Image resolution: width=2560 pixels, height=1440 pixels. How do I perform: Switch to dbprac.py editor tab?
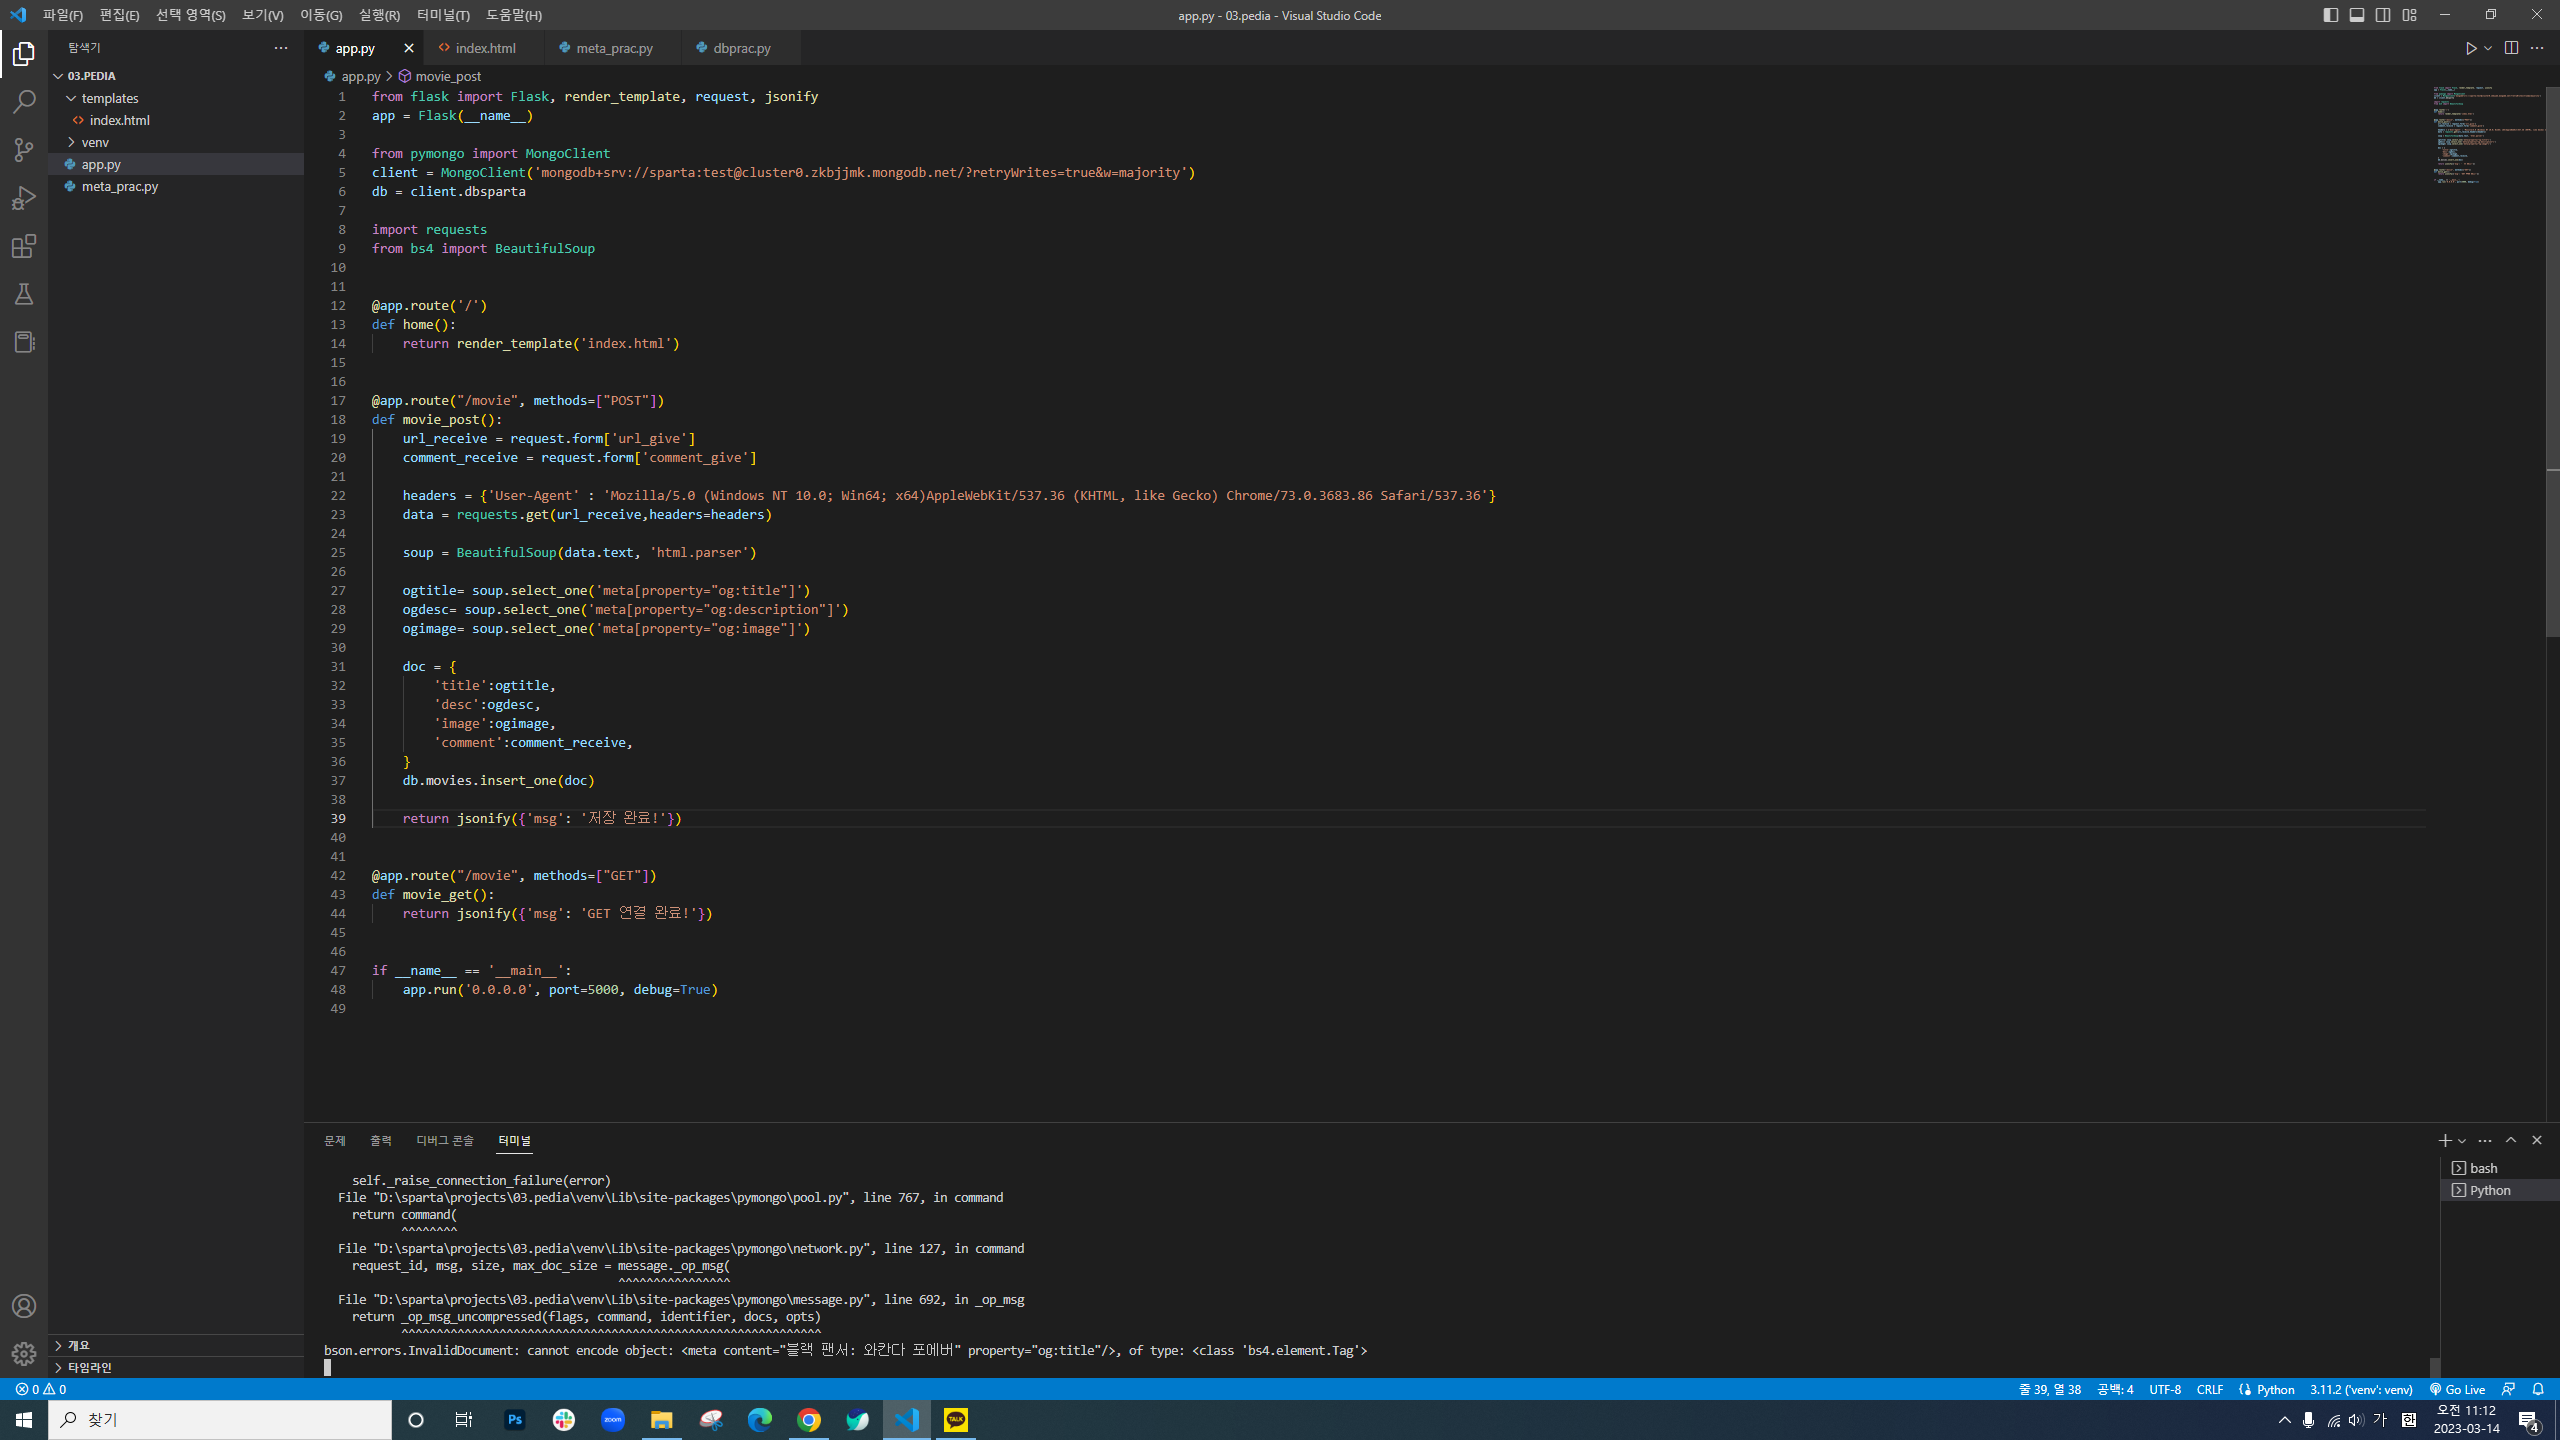[742, 48]
